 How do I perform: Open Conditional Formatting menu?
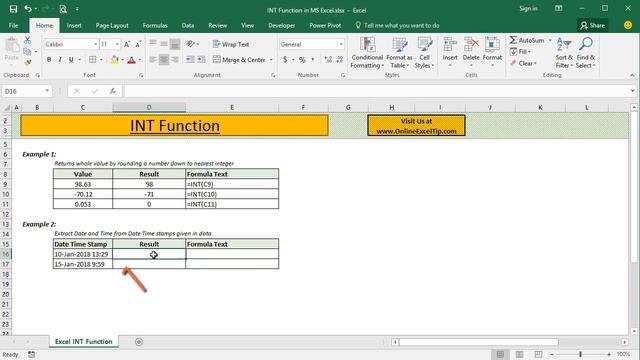[x=367, y=53]
